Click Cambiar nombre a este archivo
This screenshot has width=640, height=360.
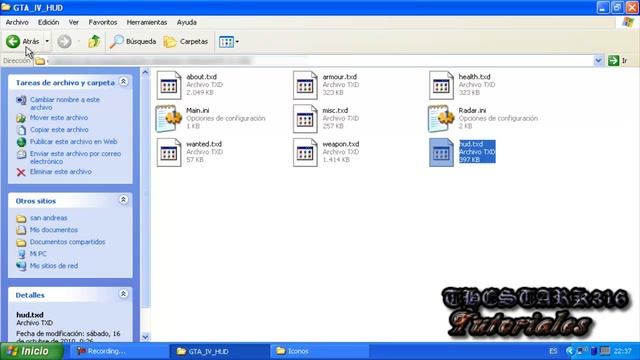pyautogui.click(x=65, y=103)
